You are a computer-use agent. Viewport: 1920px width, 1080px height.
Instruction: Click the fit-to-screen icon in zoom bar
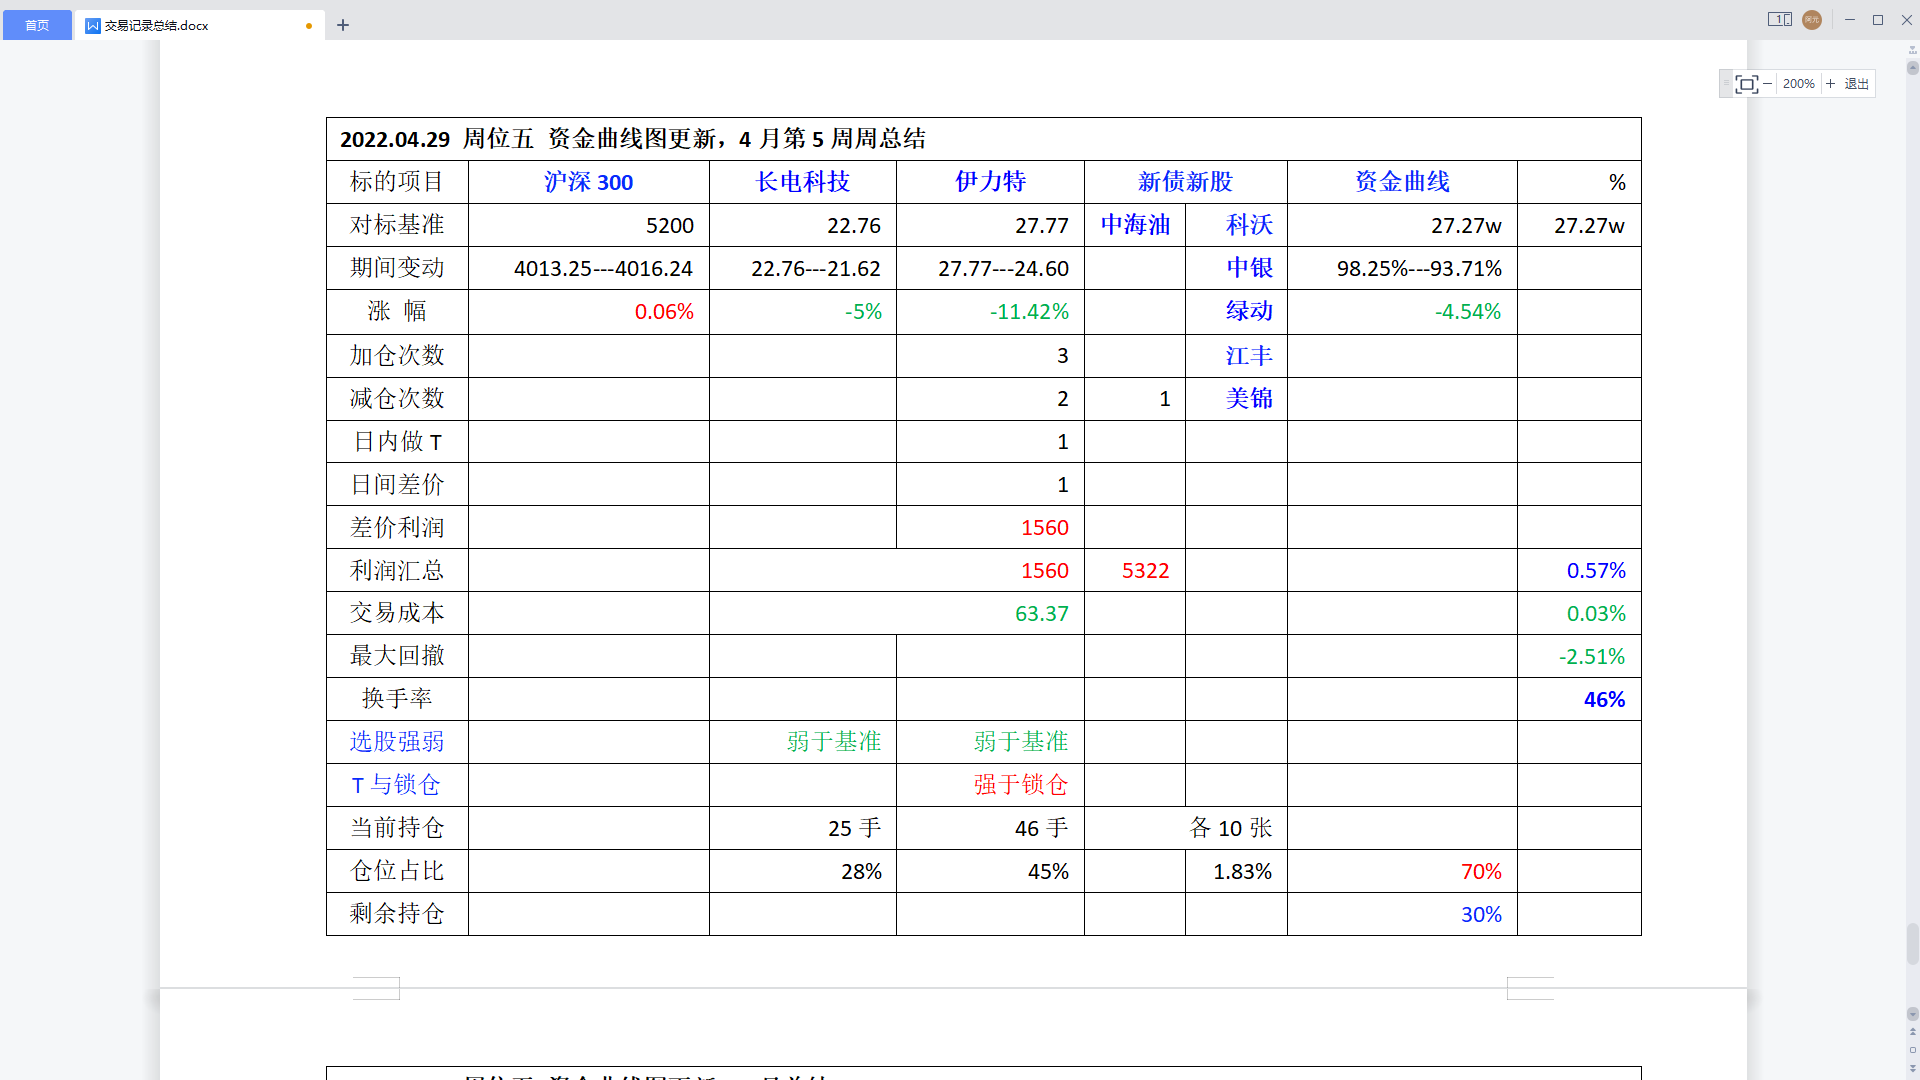[x=1746, y=84]
